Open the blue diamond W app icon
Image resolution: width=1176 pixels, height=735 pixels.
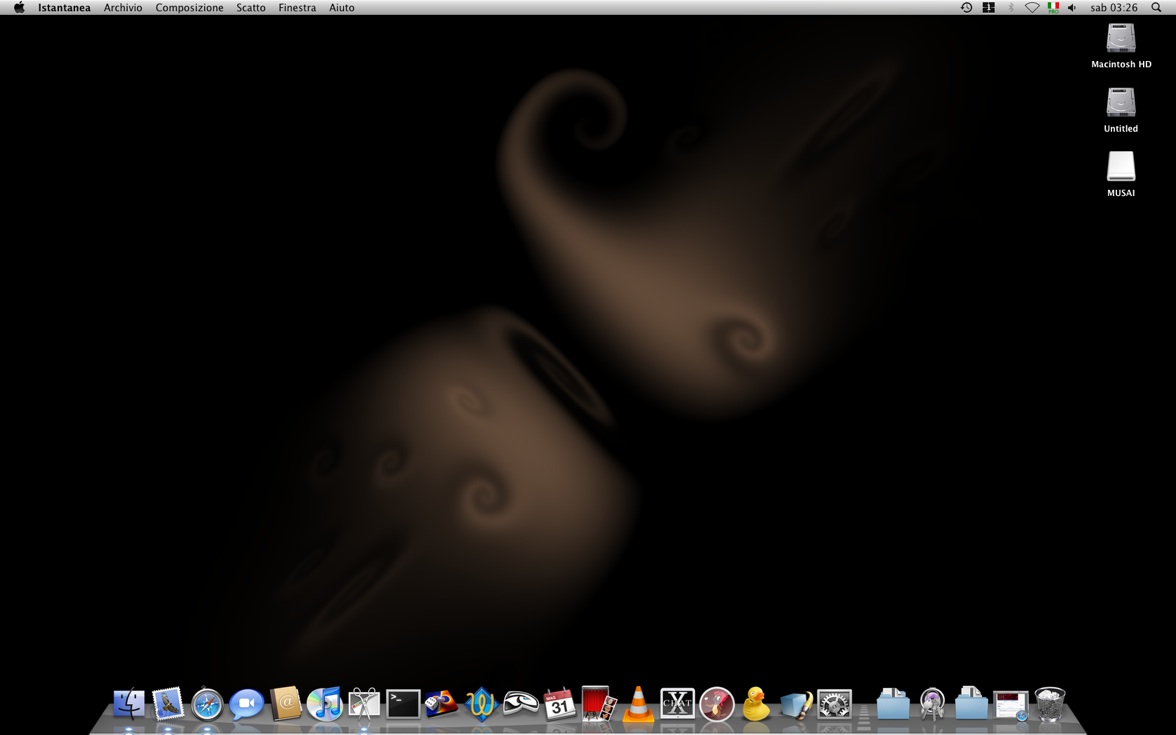[481, 704]
